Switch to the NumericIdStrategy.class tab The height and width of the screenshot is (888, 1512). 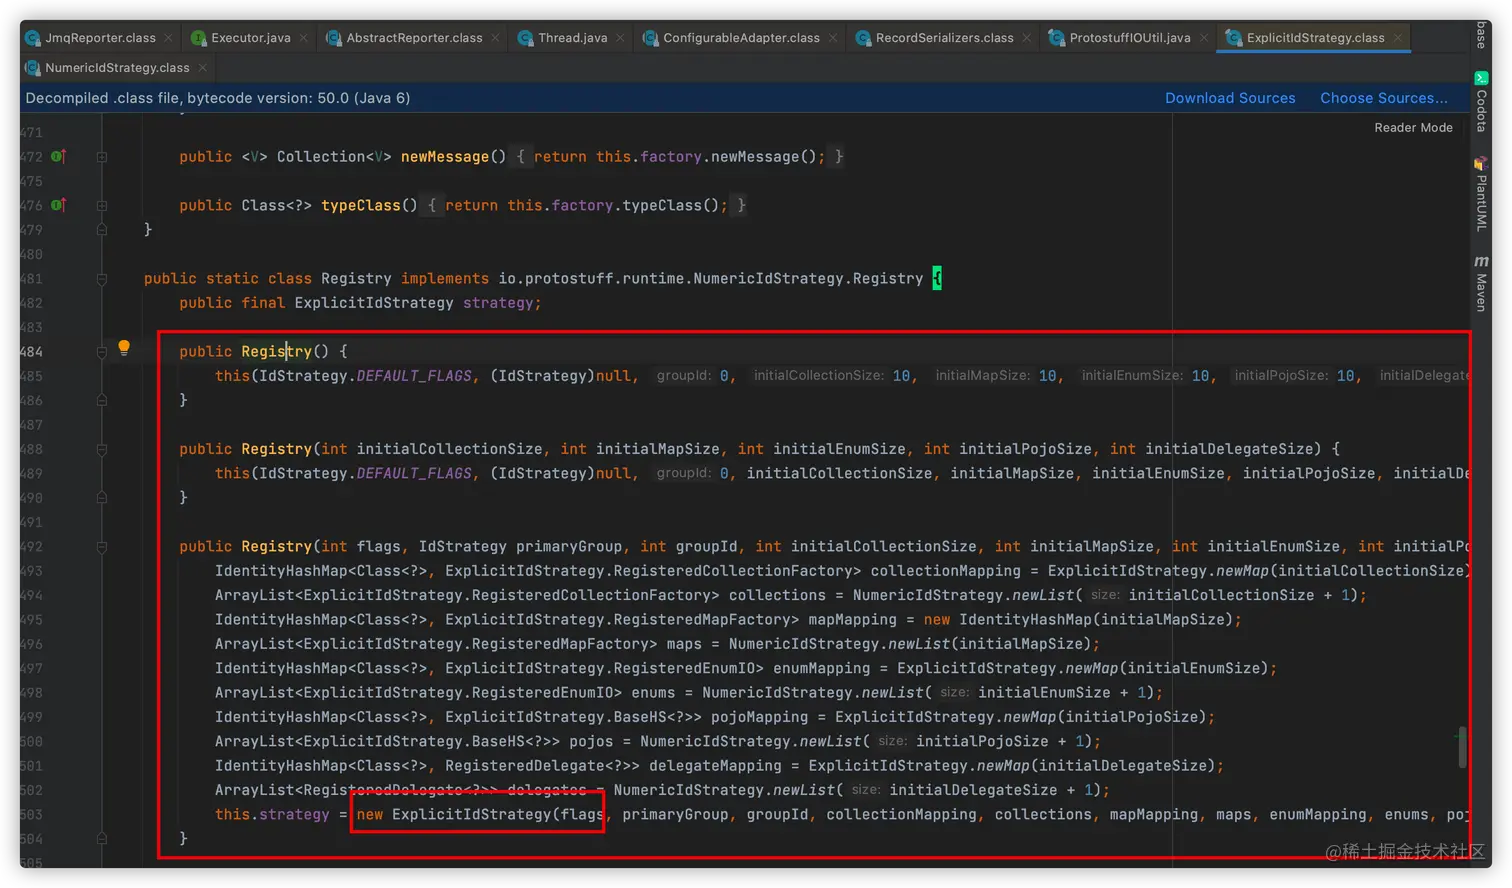click(117, 68)
